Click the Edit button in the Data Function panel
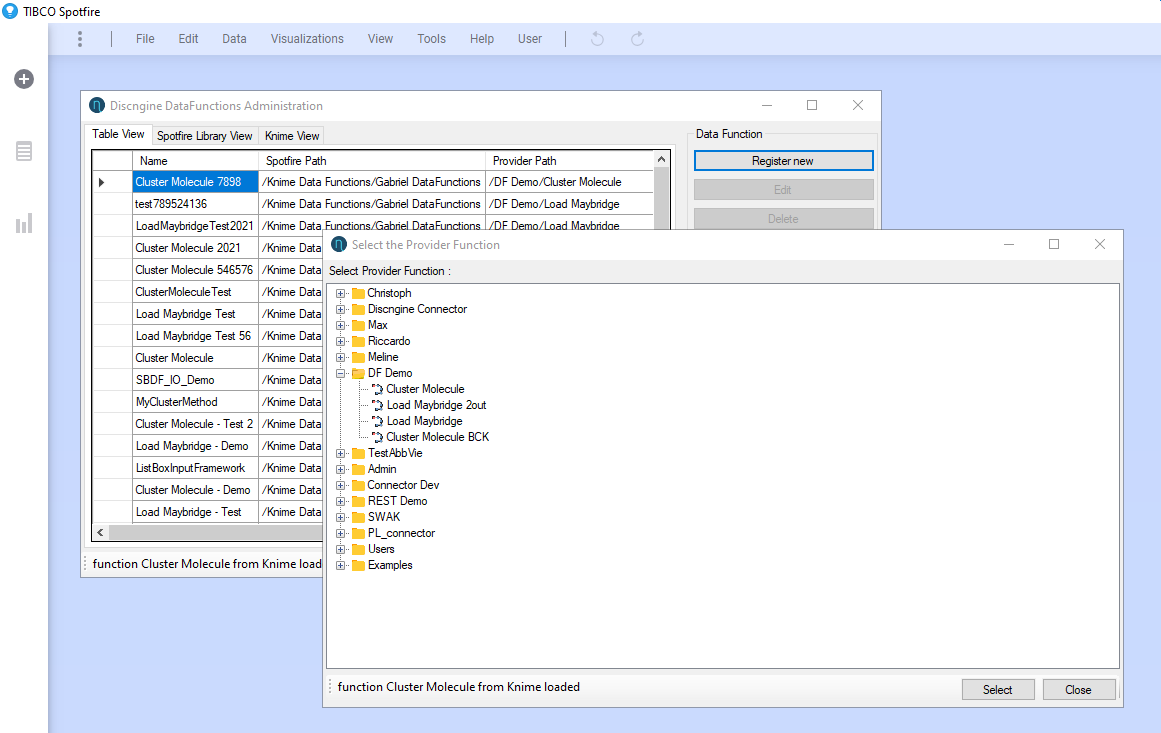This screenshot has width=1161, height=733. click(x=783, y=190)
